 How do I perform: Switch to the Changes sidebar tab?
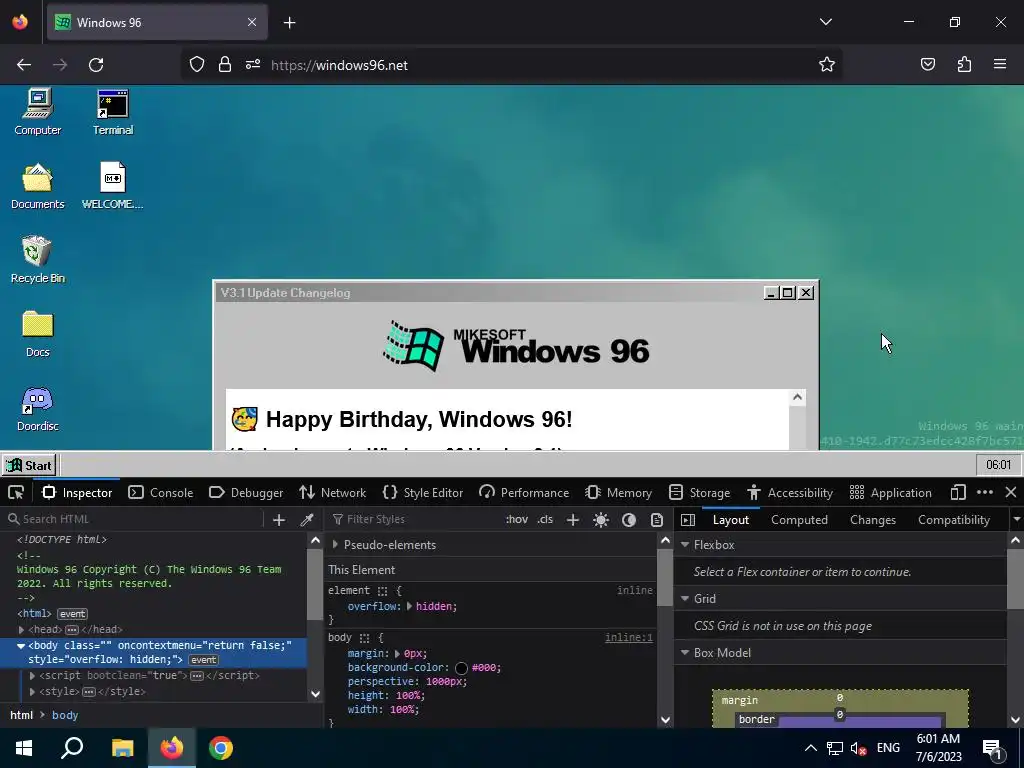(x=872, y=520)
